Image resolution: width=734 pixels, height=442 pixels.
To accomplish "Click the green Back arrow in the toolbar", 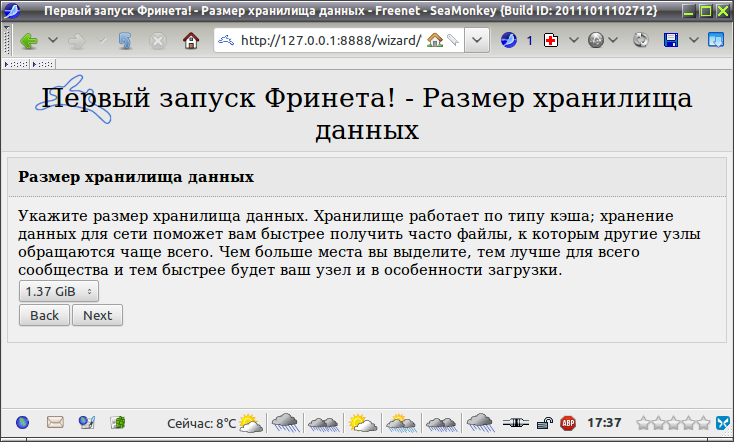I will pyautogui.click(x=29, y=41).
